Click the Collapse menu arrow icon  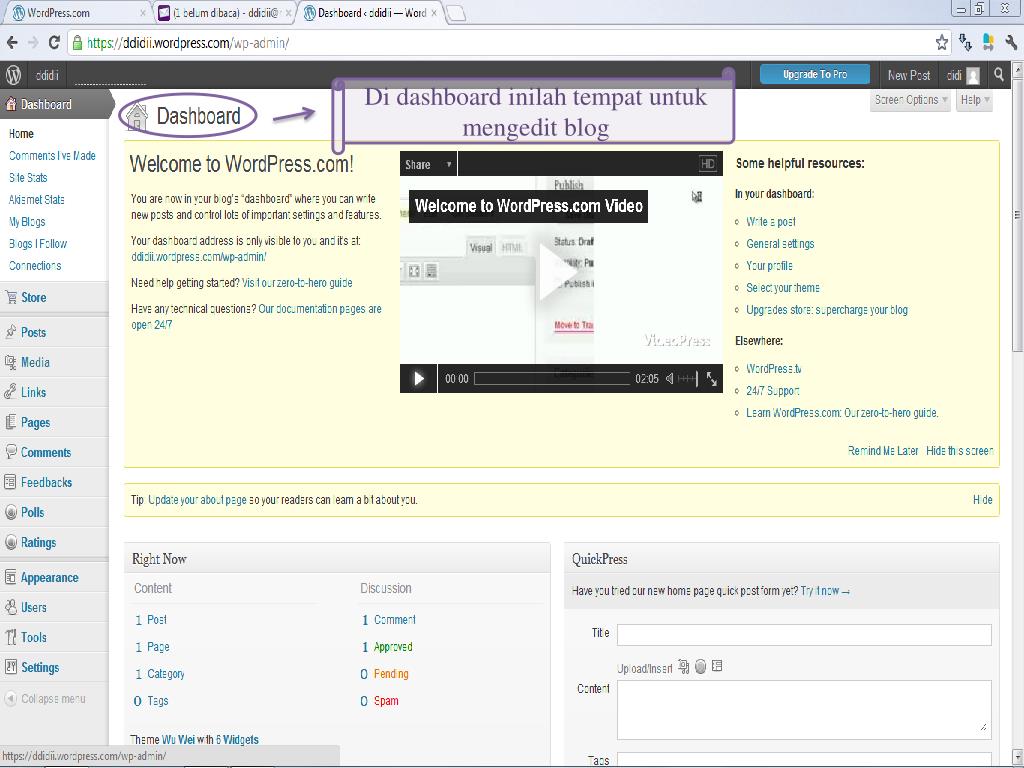[10, 699]
